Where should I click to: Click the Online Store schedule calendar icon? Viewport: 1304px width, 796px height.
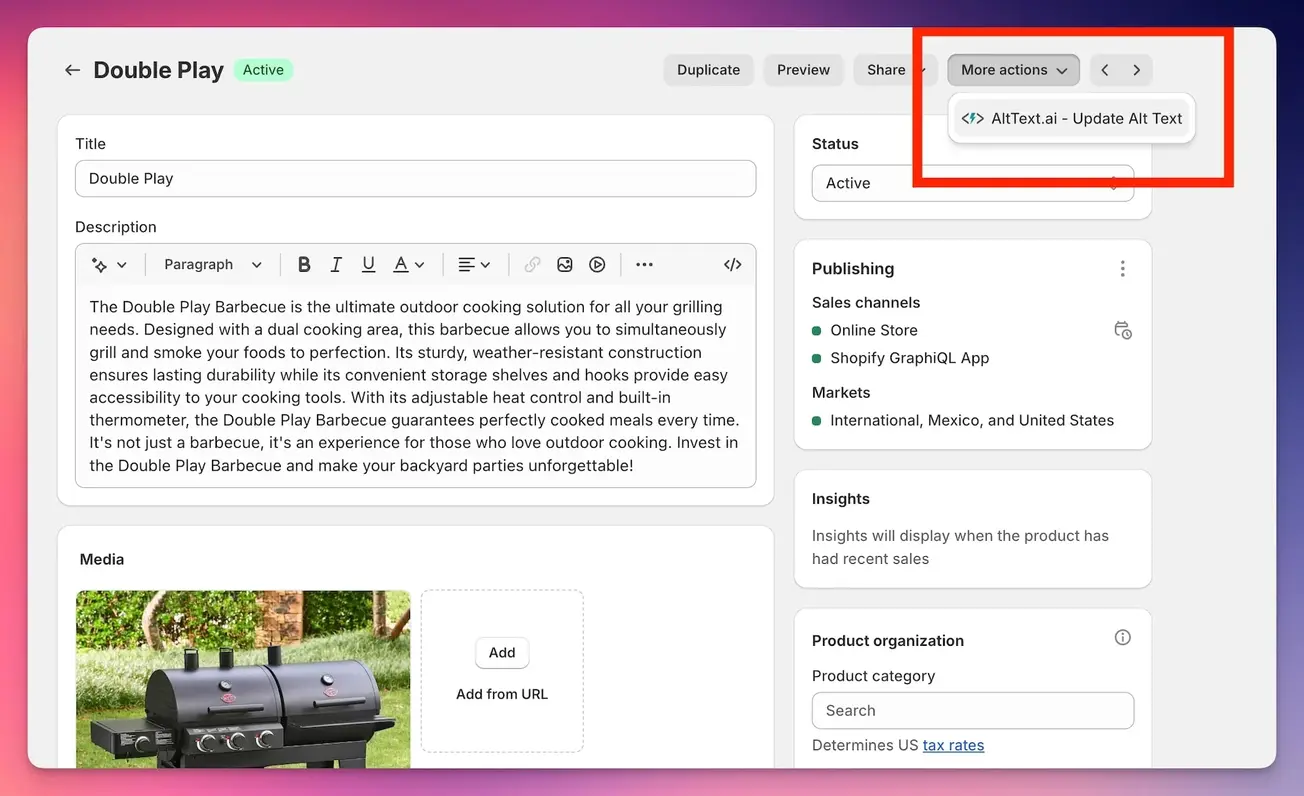pos(1122,330)
